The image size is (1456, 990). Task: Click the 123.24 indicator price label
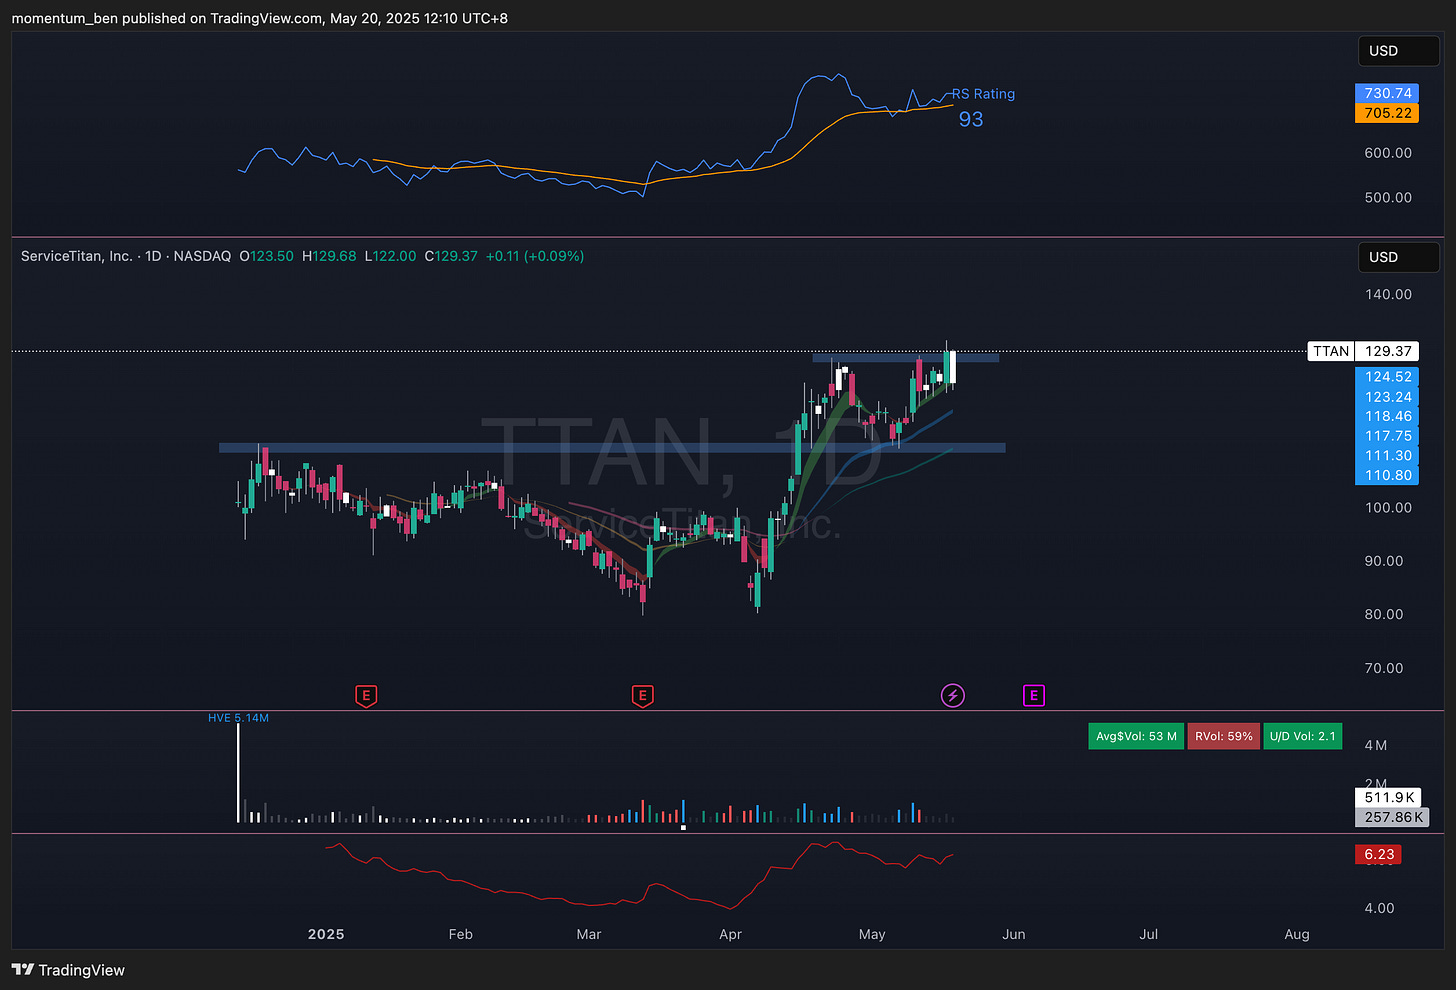click(x=1387, y=397)
